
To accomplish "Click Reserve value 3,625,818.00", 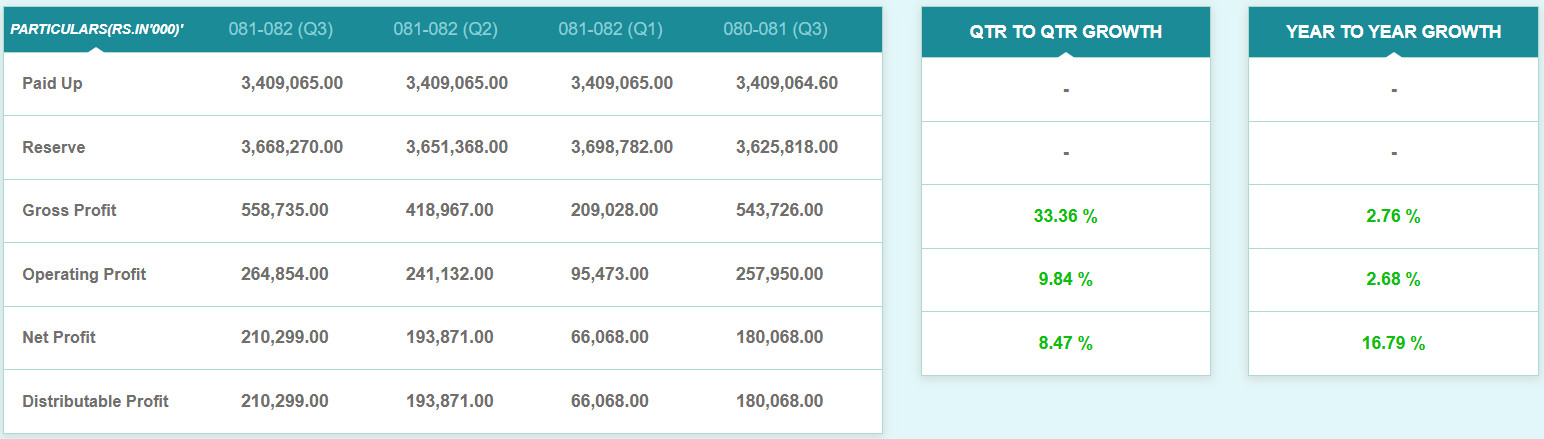I will [x=787, y=148].
